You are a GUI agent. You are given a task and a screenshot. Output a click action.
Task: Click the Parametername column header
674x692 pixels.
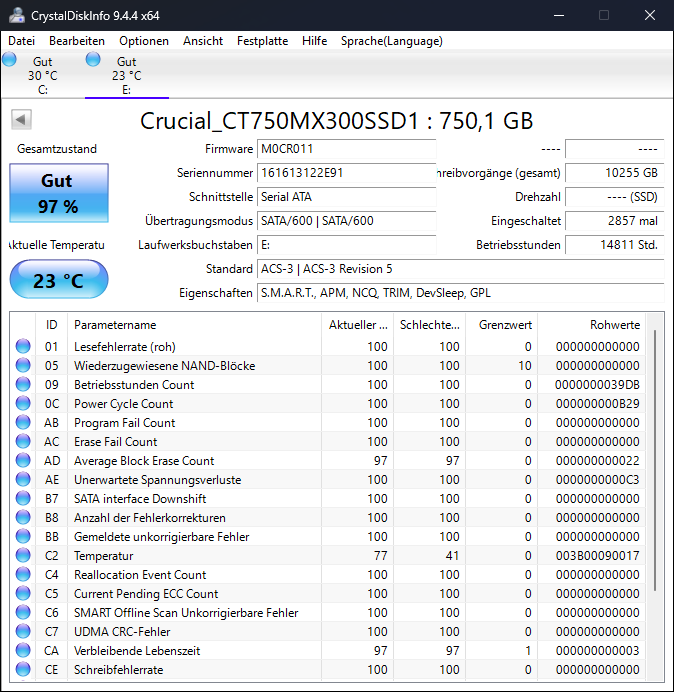click(194, 325)
